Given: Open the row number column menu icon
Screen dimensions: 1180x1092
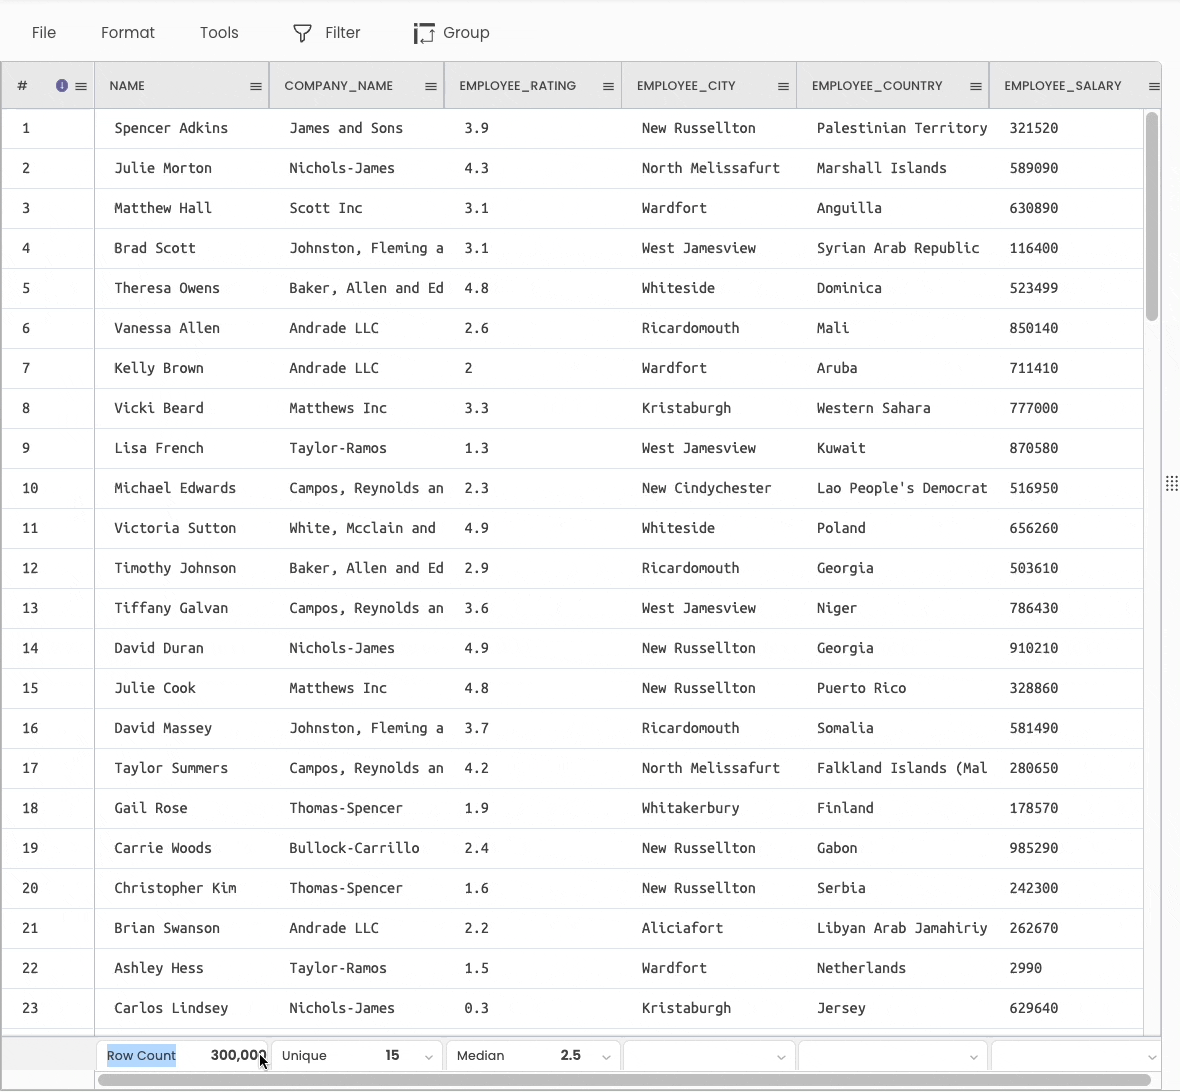Looking at the screenshot, I should [81, 87].
